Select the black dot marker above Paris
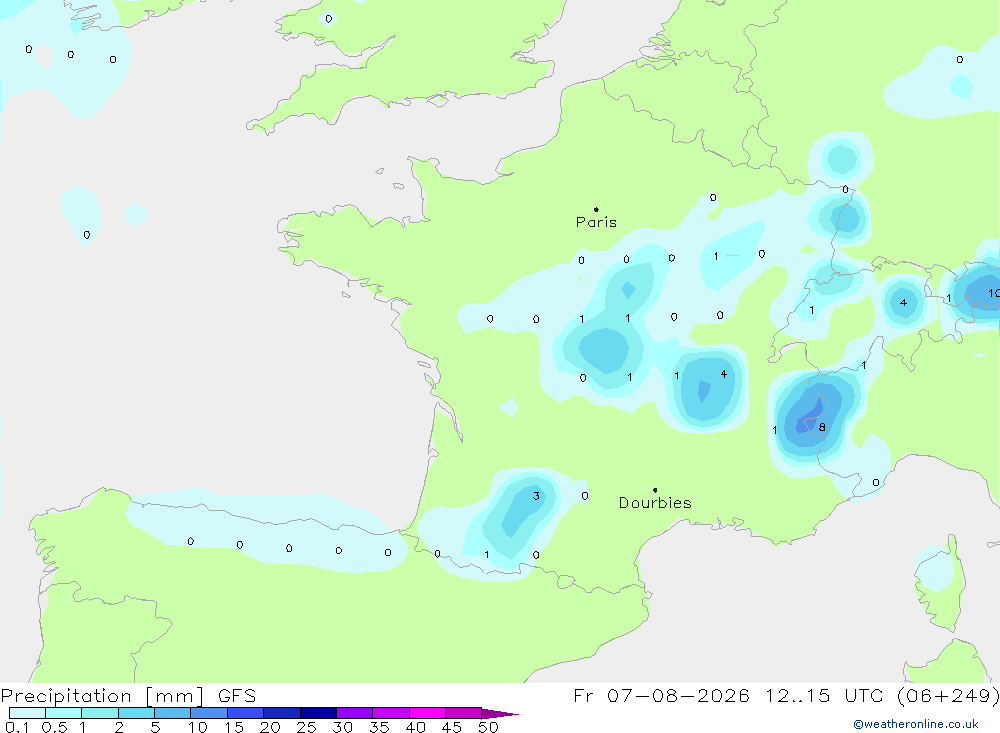Screen dimensions: 1000x733 [596, 209]
